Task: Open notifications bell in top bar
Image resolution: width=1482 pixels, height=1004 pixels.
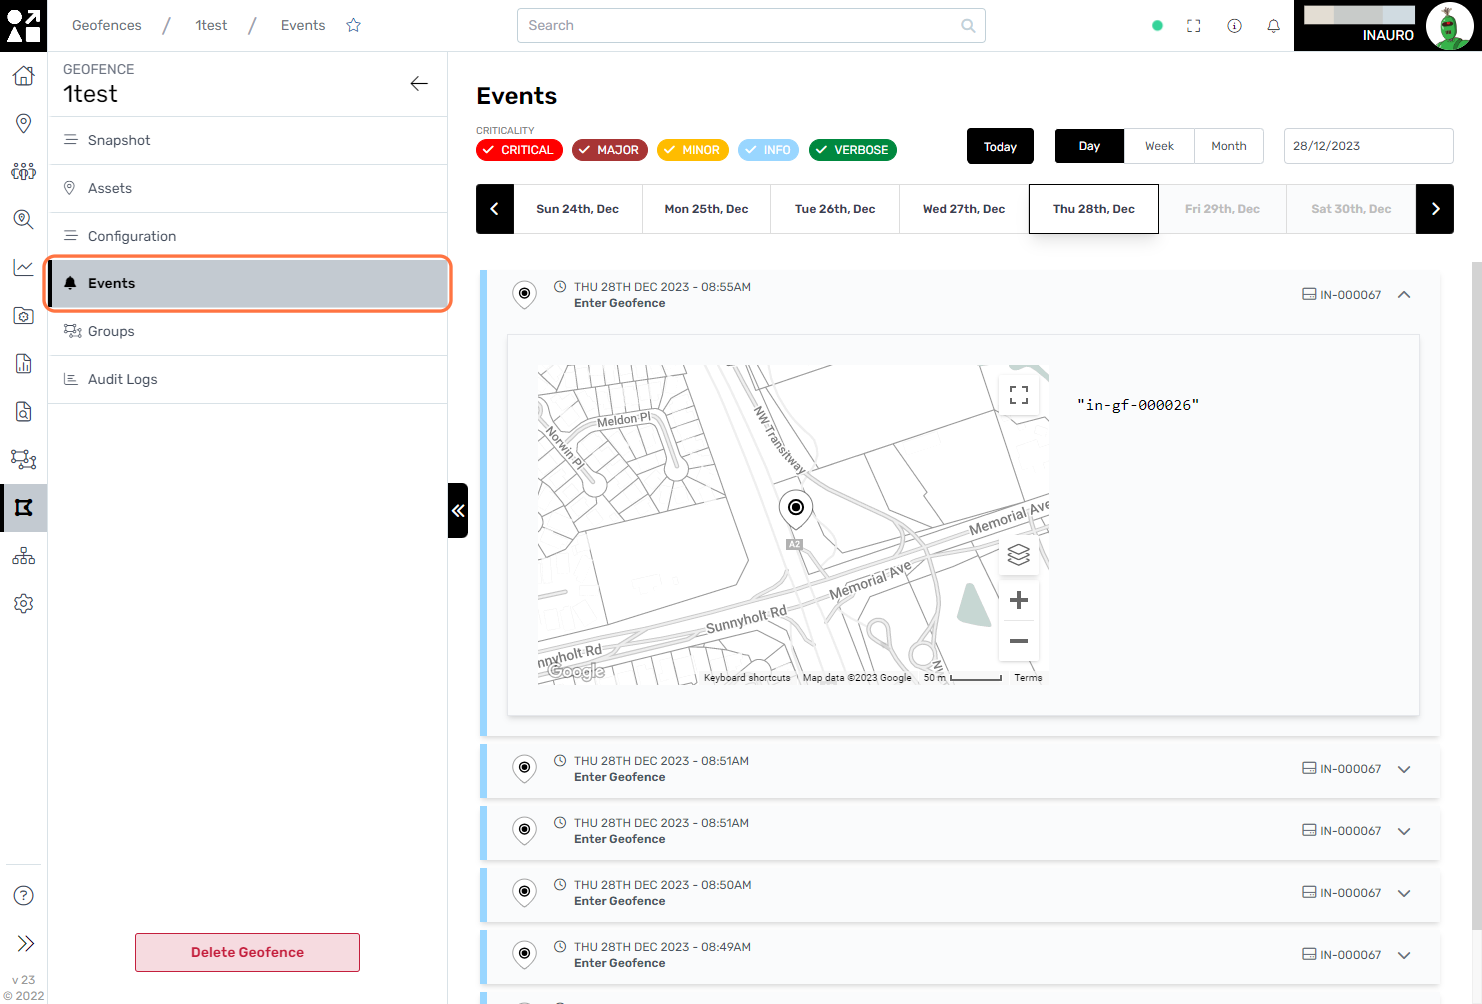Action: (x=1273, y=26)
